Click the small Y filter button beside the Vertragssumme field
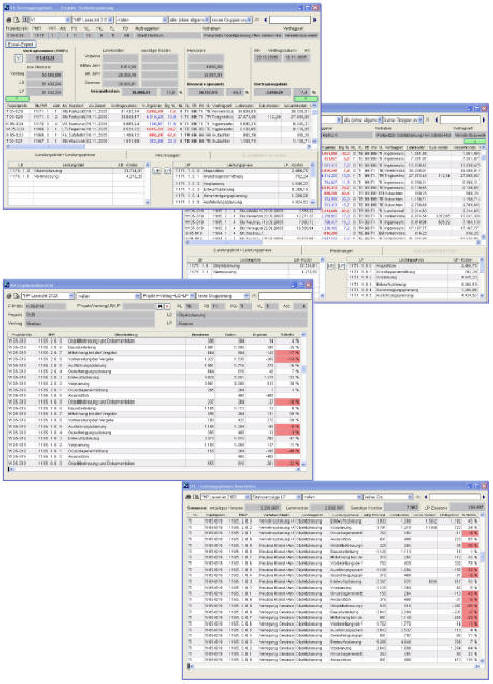Viewport: 493px width, 684px height. point(18,58)
